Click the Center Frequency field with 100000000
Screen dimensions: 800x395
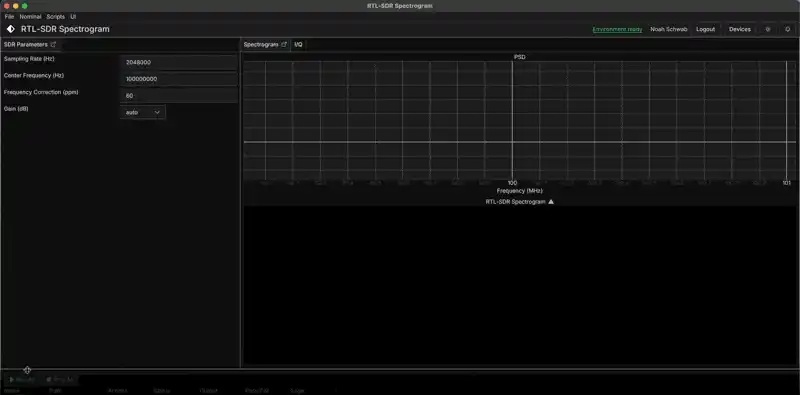[x=179, y=79]
